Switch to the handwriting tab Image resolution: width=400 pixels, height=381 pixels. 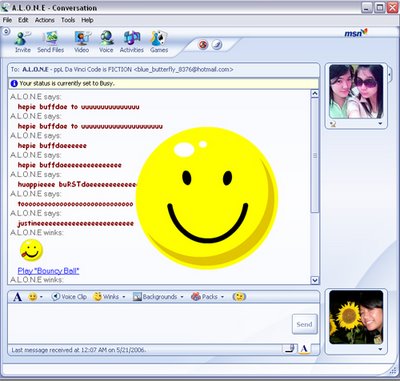pos(290,349)
